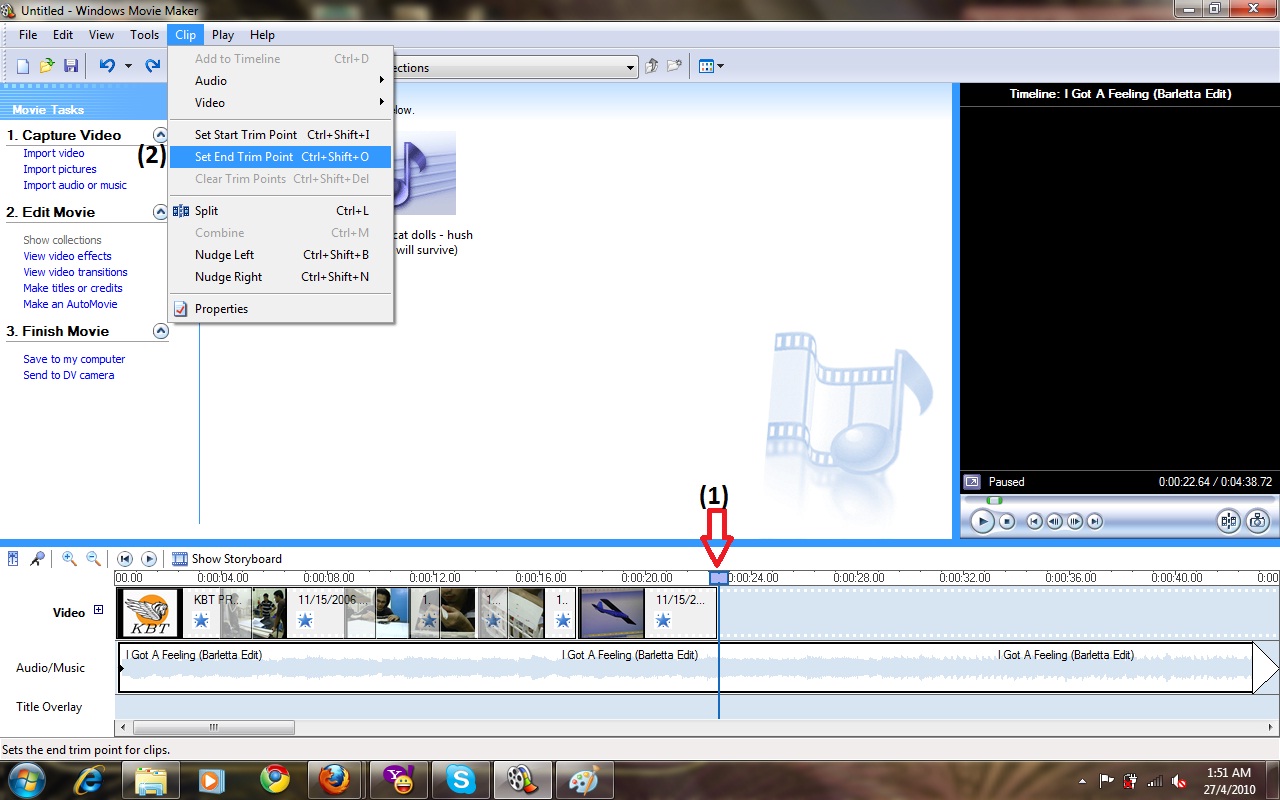Select Set End Trim Point
Viewport: 1280px width, 800px height.
[x=280, y=157]
